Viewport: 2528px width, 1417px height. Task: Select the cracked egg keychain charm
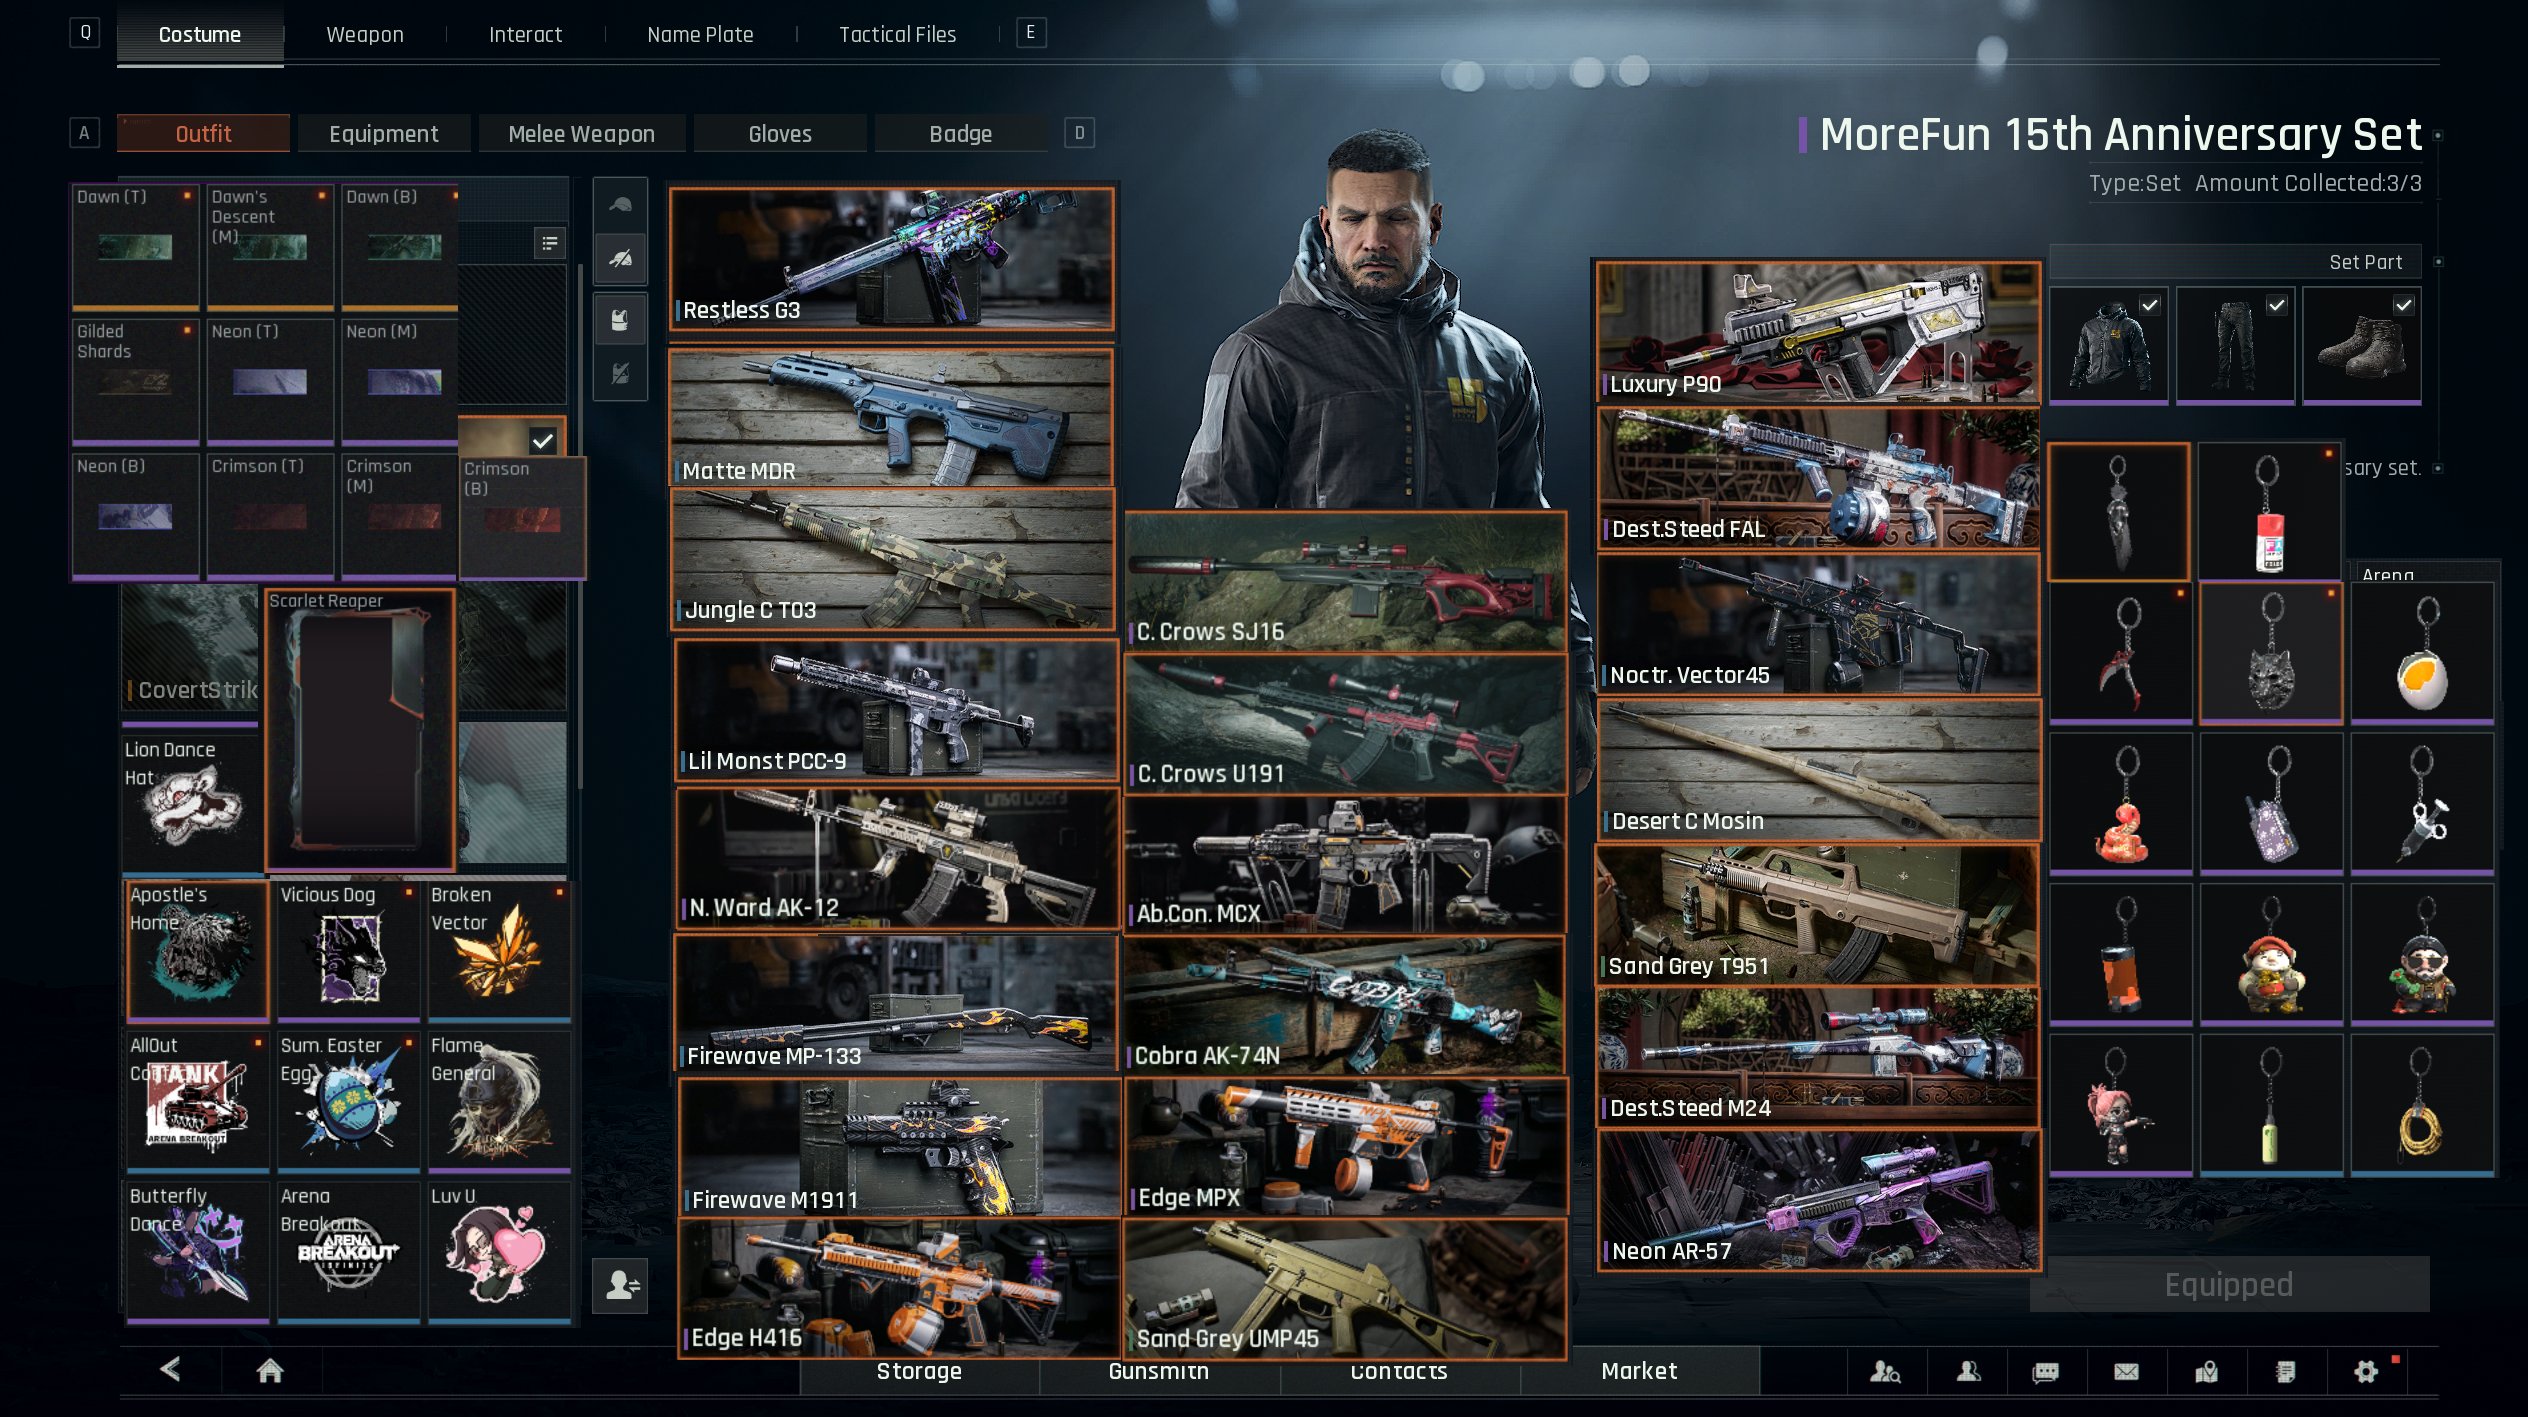[2421, 654]
